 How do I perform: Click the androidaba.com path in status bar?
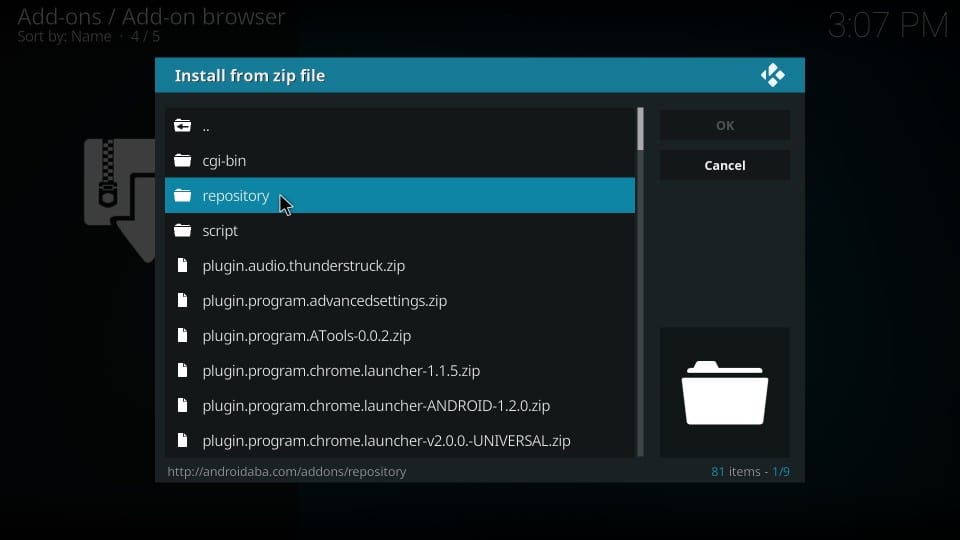pos(287,471)
